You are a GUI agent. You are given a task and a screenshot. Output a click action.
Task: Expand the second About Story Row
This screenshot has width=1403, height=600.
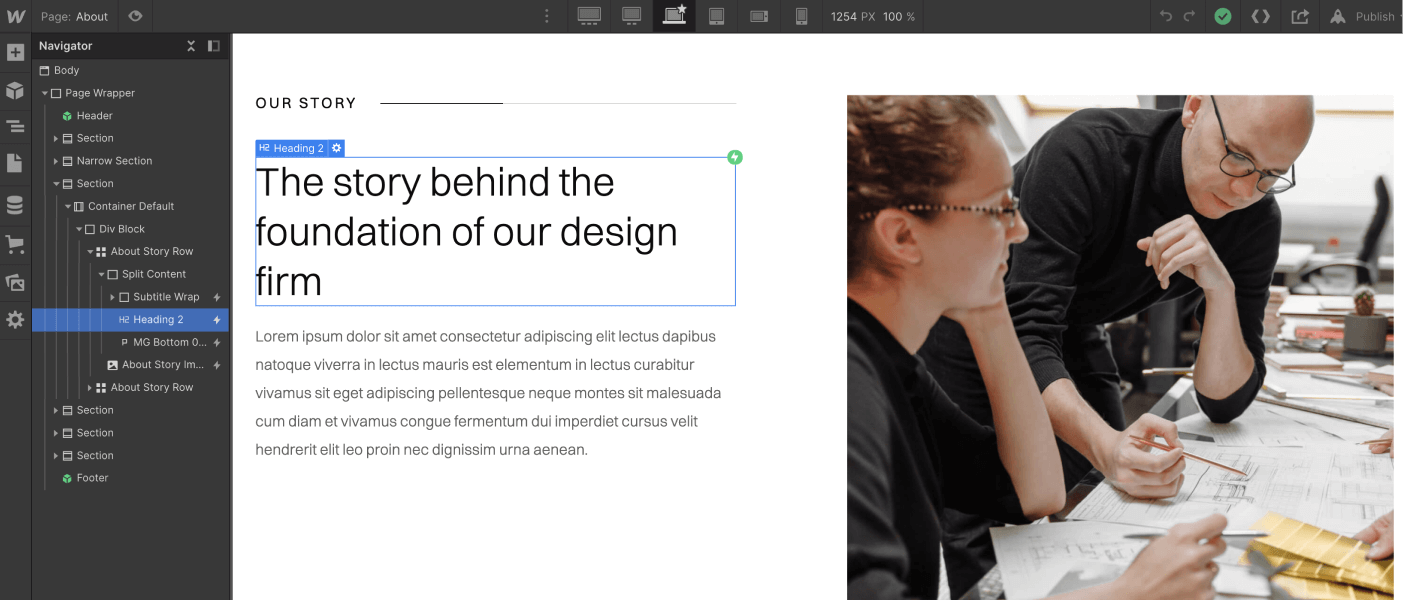click(89, 387)
